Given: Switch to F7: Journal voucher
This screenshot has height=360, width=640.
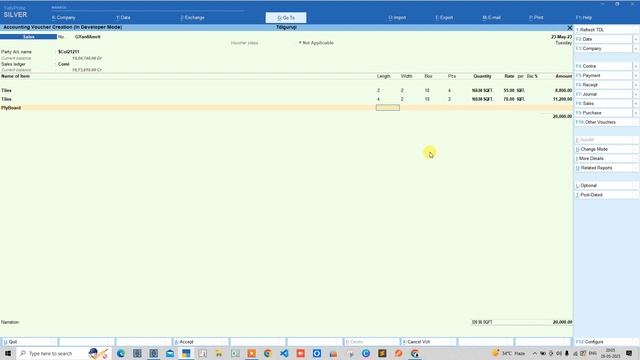Looking at the screenshot, I should (x=604, y=94).
